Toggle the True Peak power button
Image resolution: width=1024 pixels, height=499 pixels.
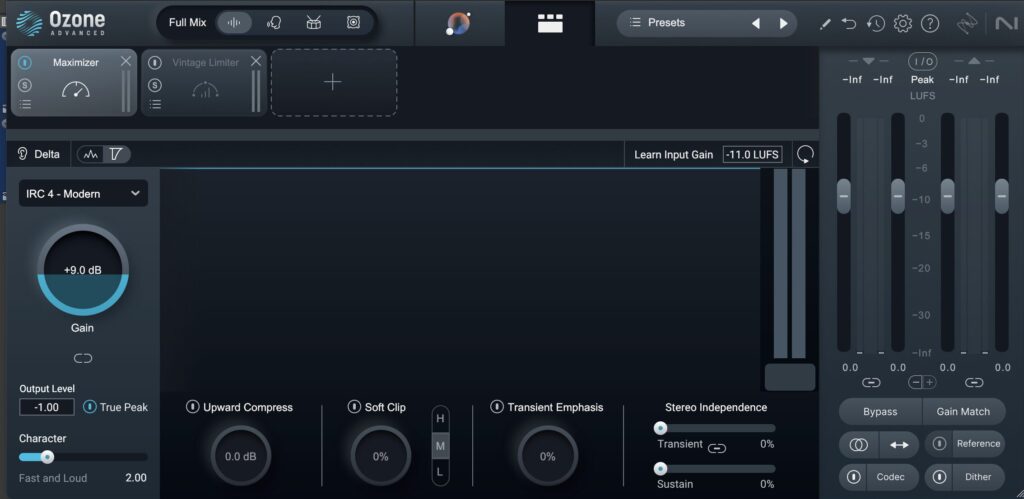coord(90,407)
